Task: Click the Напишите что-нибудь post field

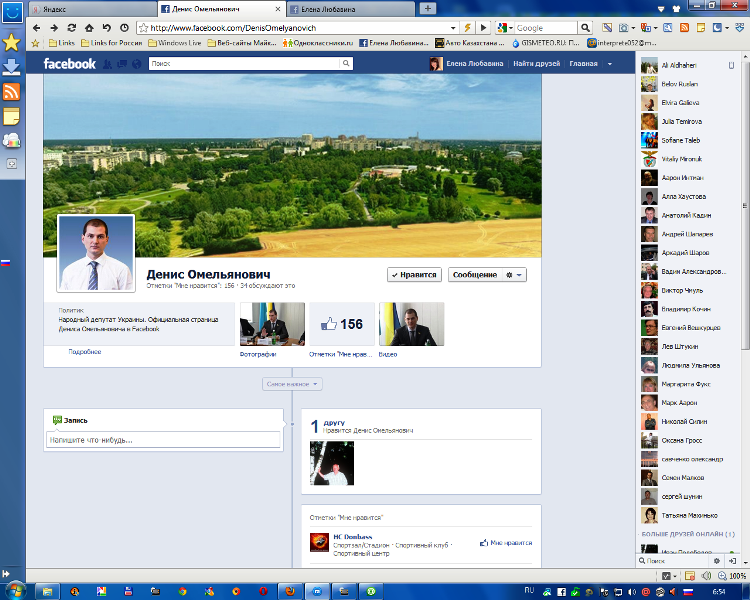Action: point(163,440)
